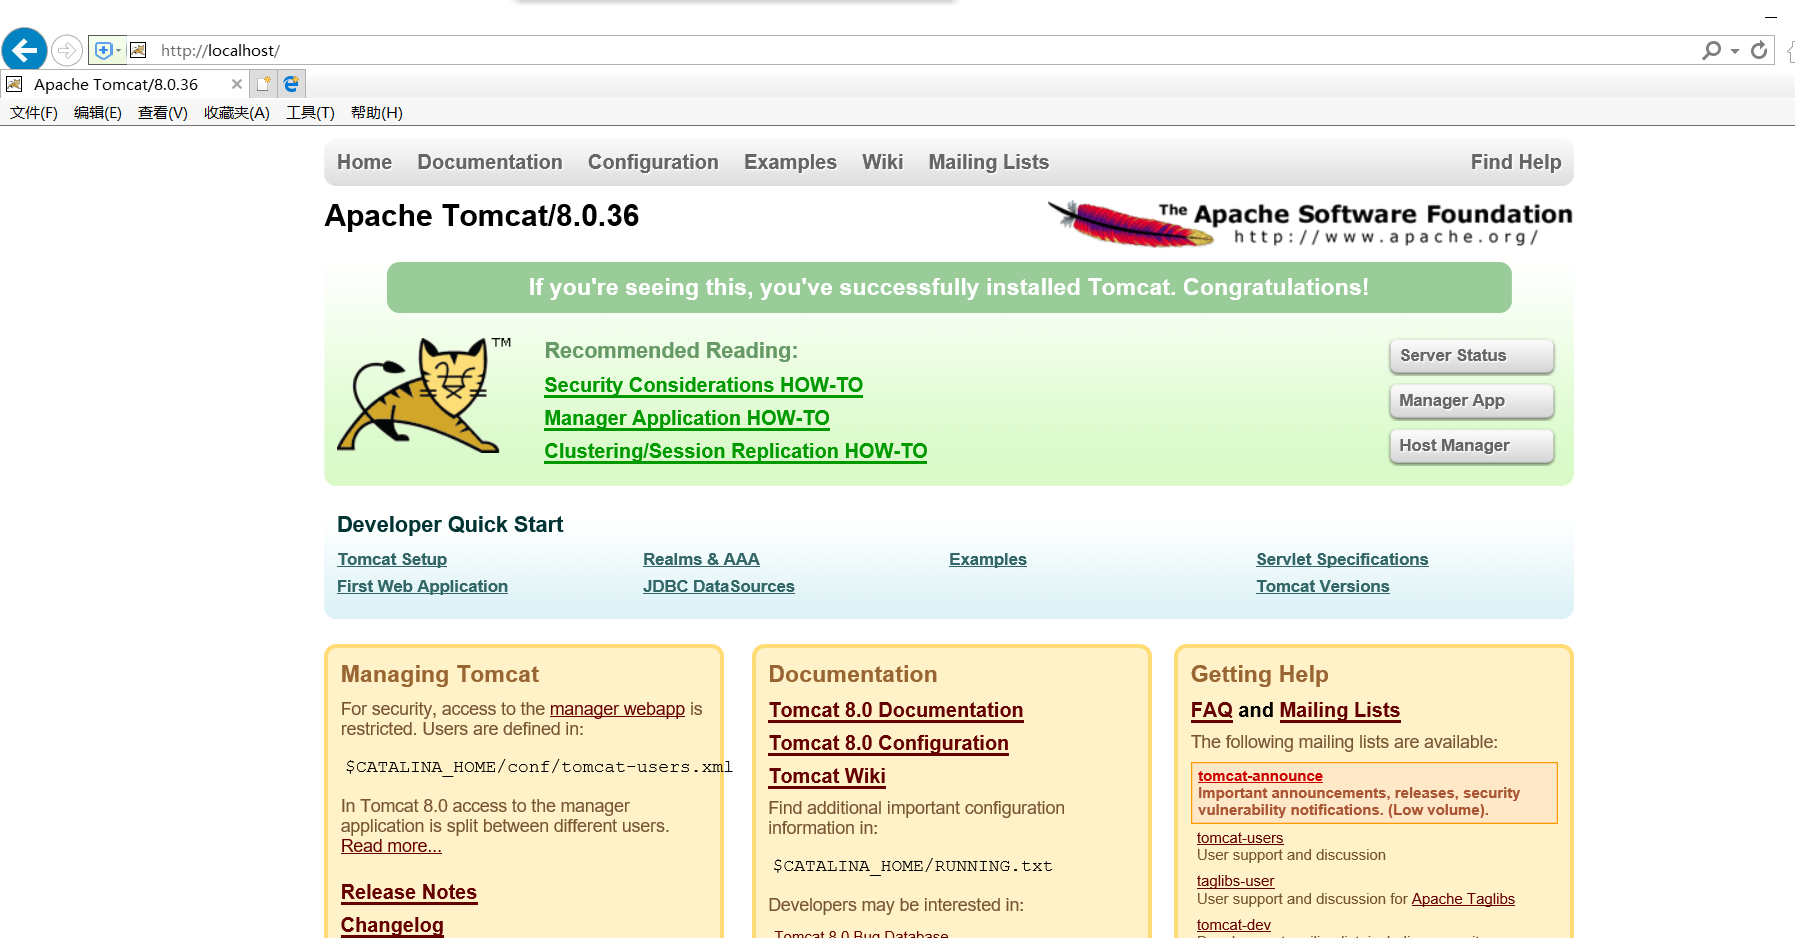The width and height of the screenshot is (1795, 938).
Task: Click Mailing Lists link under Getting Help
Action: click(x=1340, y=710)
